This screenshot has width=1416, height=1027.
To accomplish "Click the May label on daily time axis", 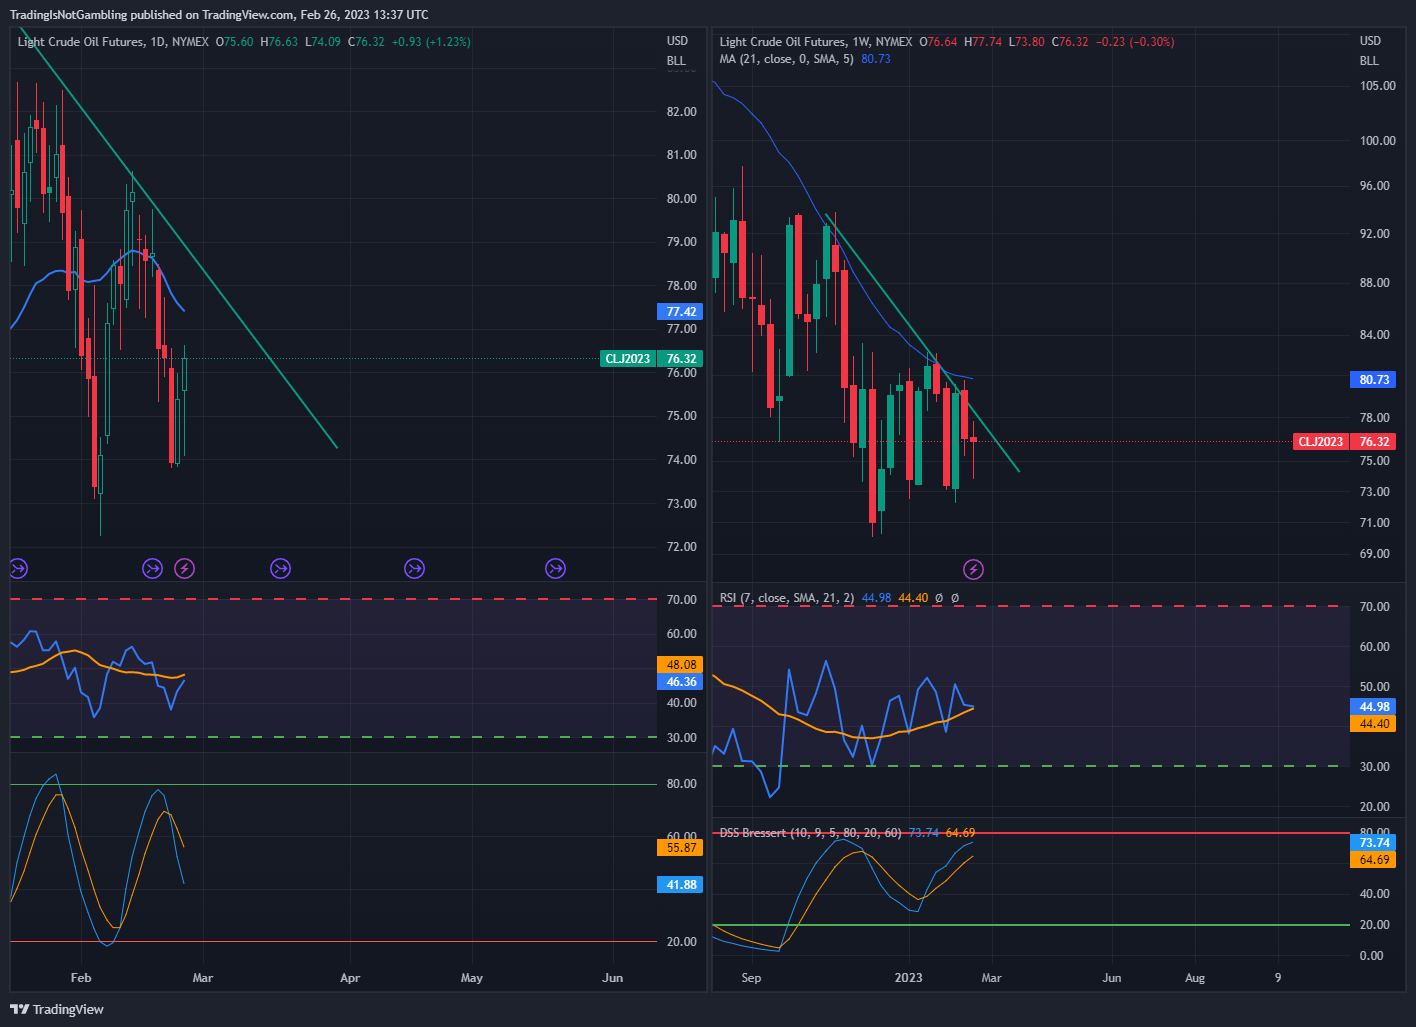I will tap(471, 977).
